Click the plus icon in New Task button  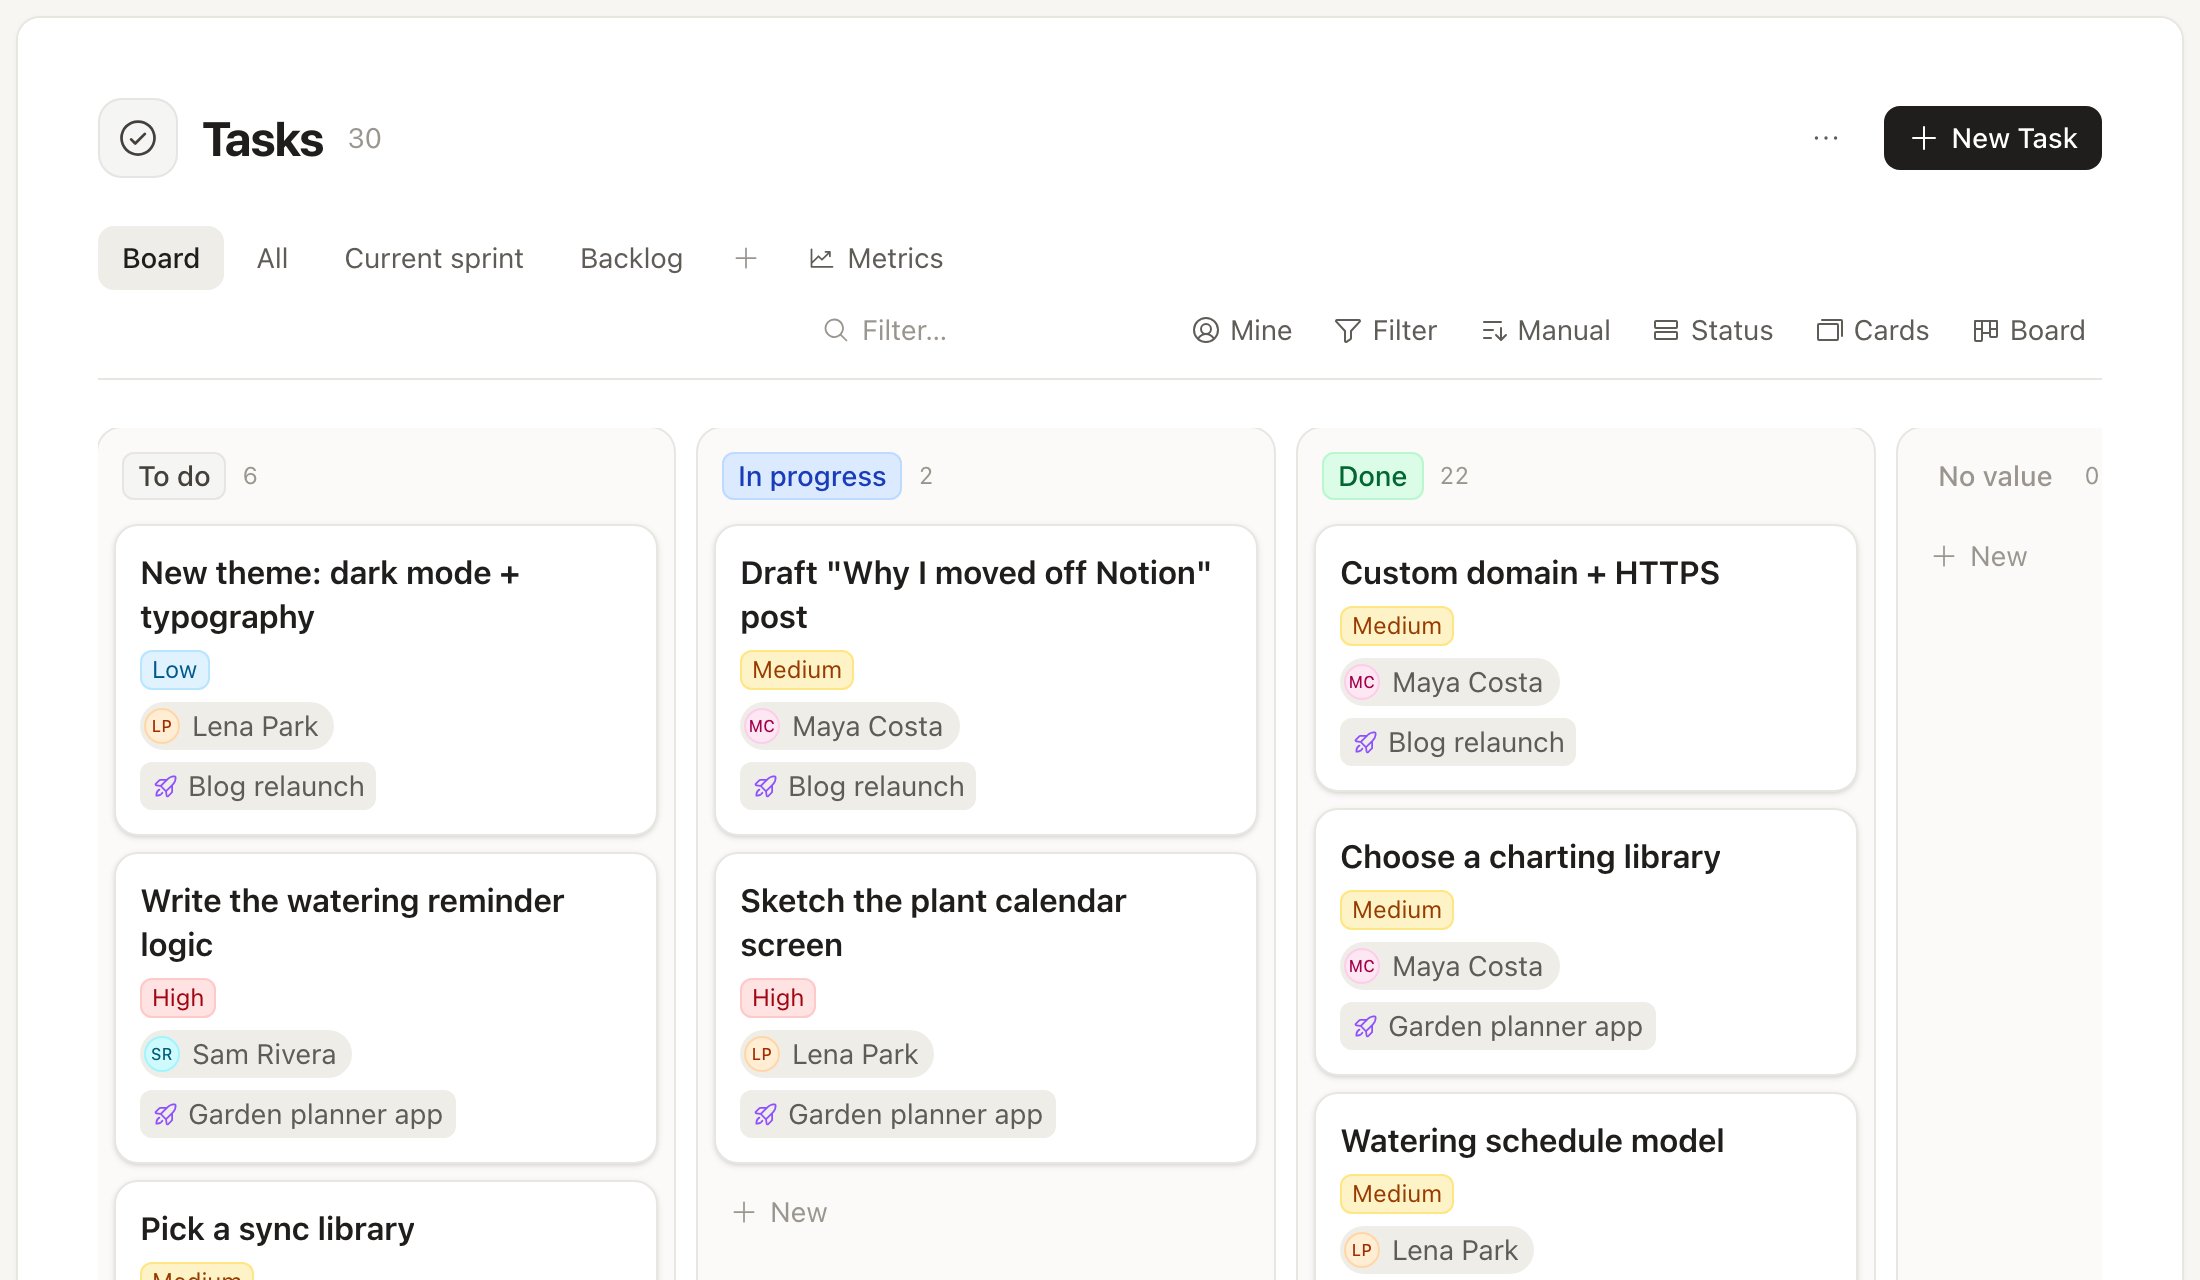[1924, 138]
